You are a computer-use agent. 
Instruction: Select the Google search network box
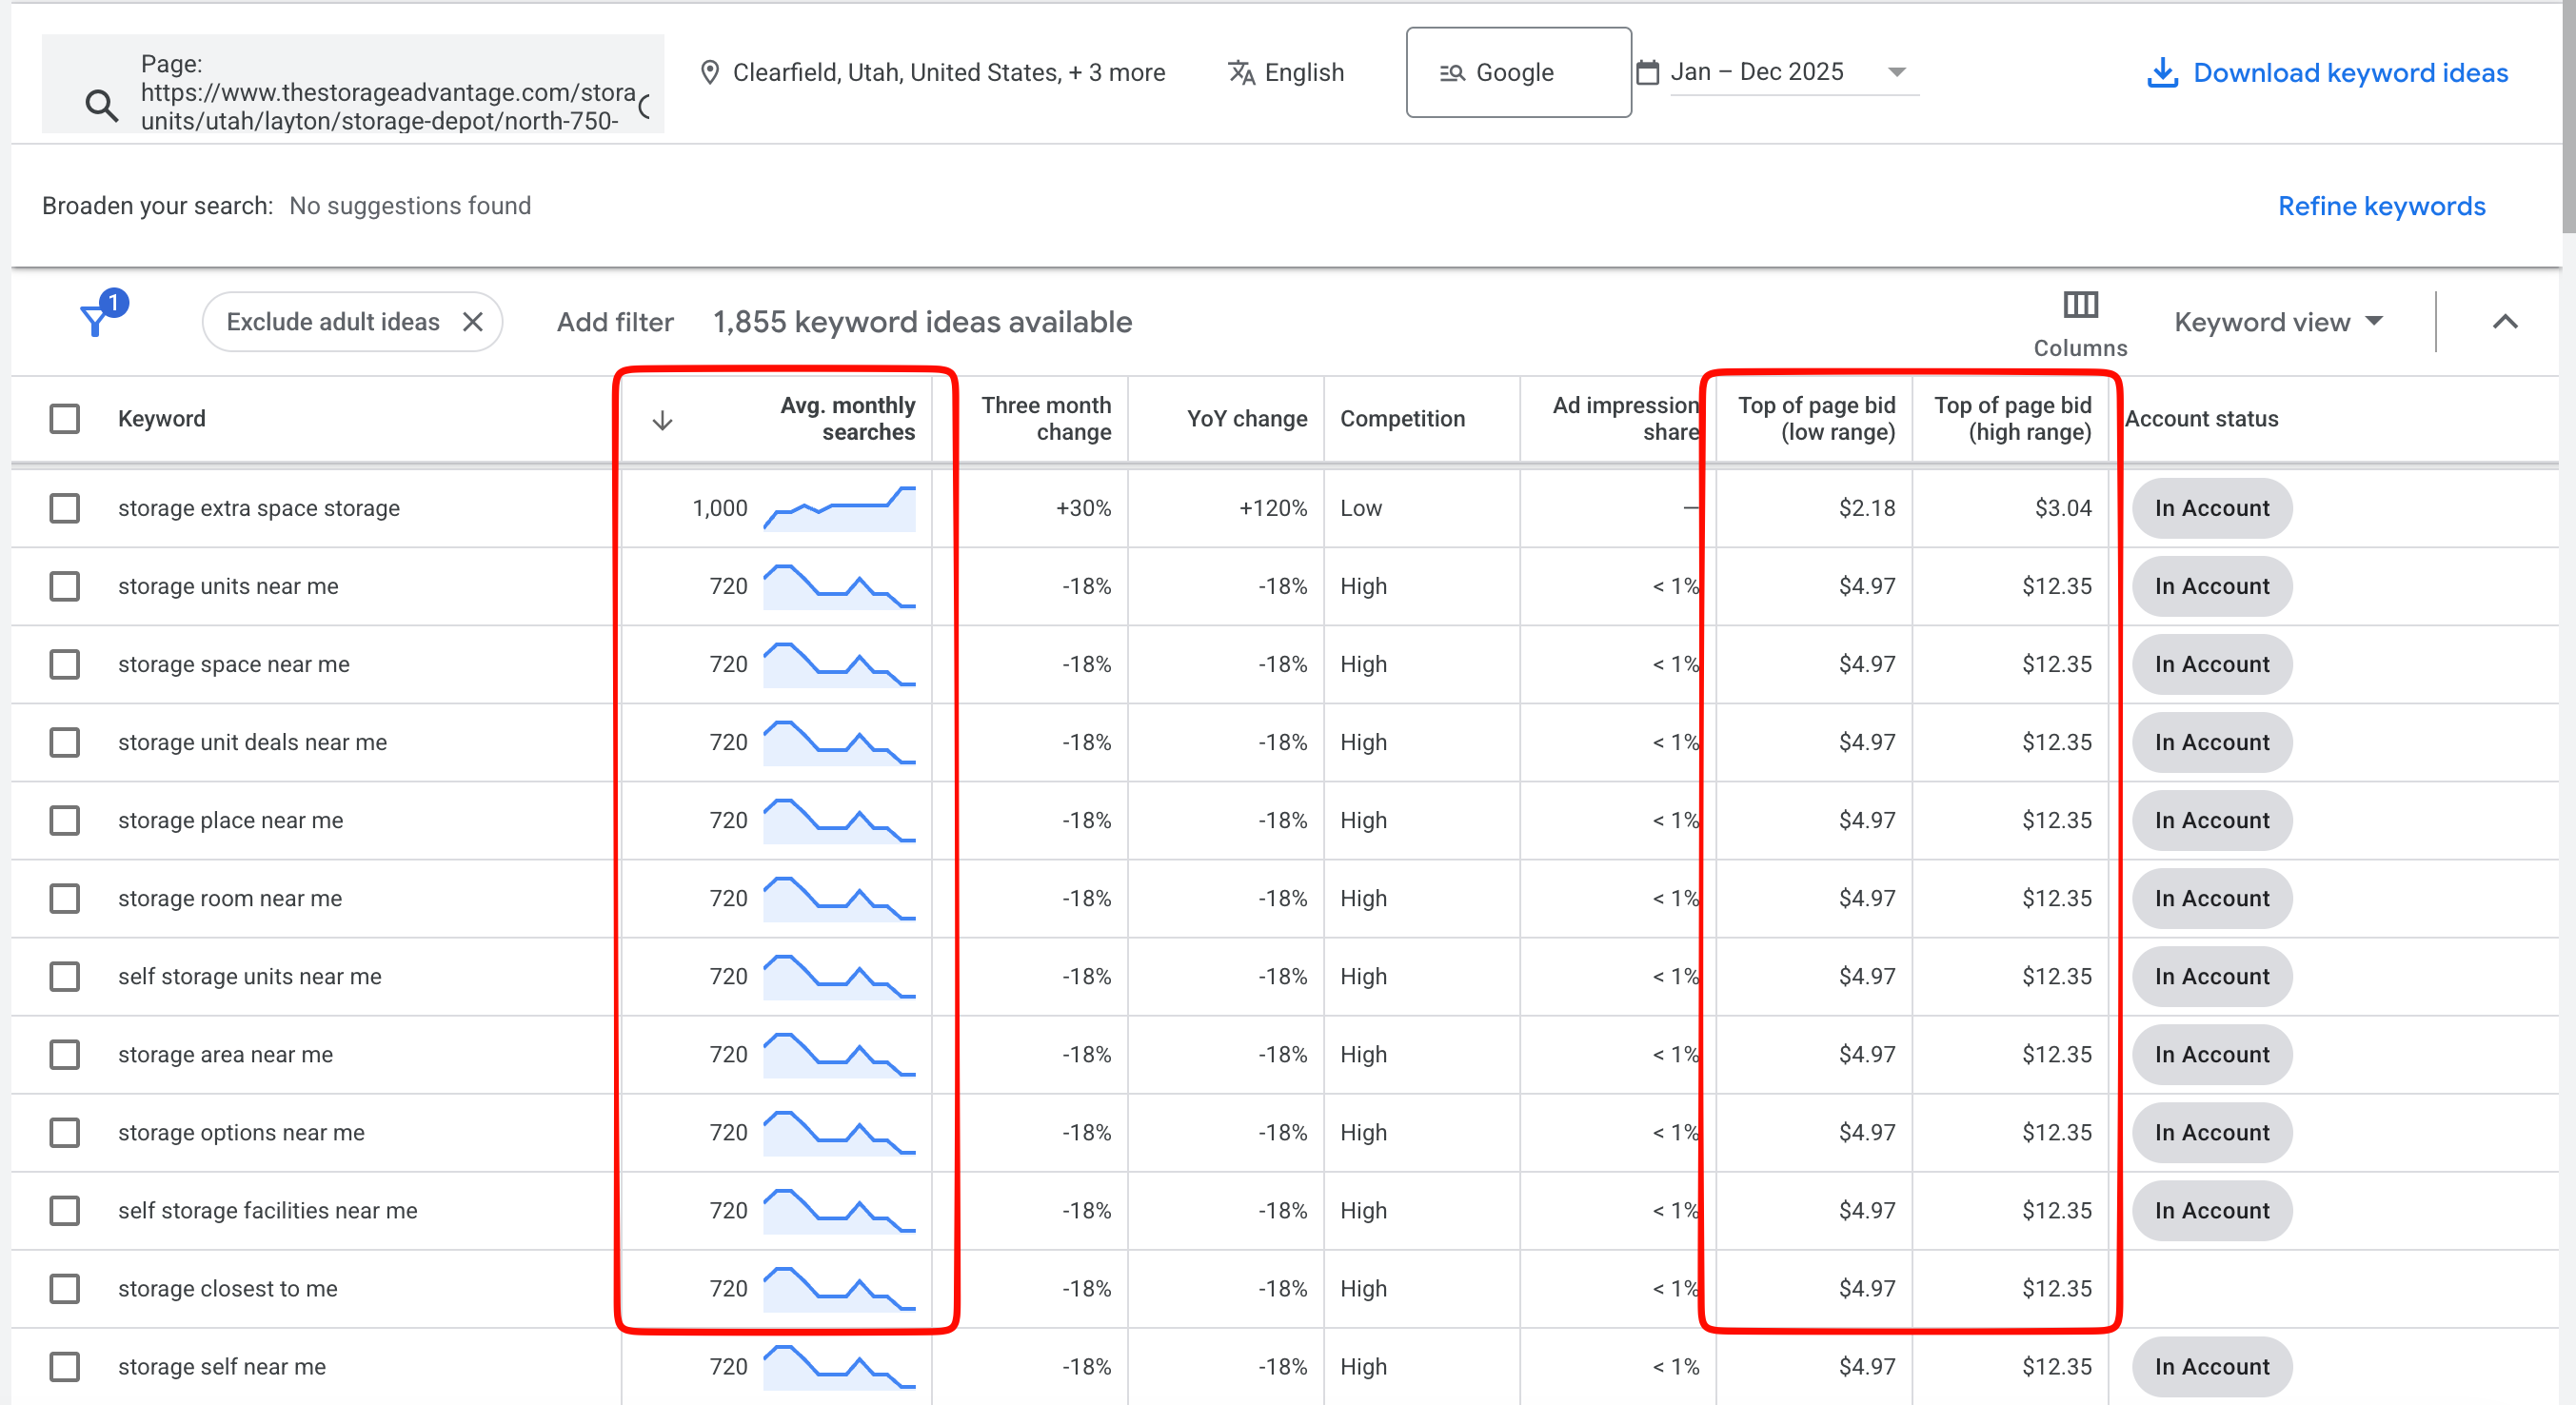coord(1517,72)
